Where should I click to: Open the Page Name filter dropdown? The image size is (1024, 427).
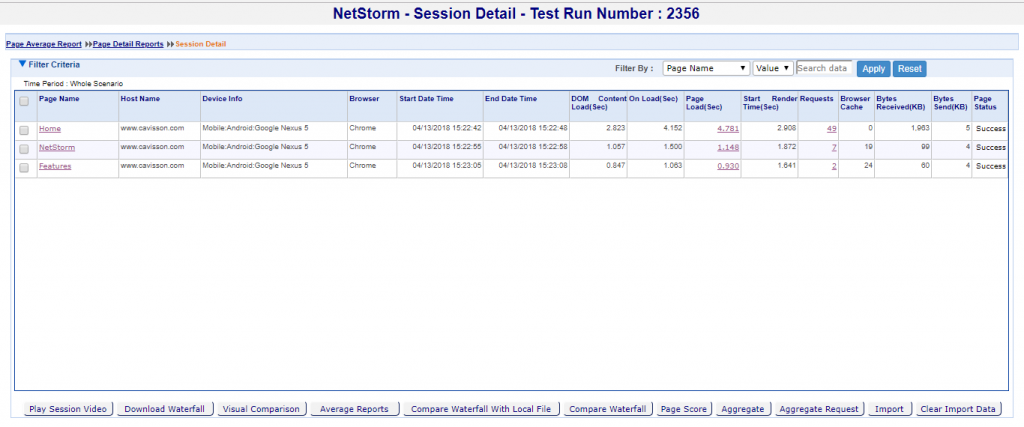click(706, 69)
